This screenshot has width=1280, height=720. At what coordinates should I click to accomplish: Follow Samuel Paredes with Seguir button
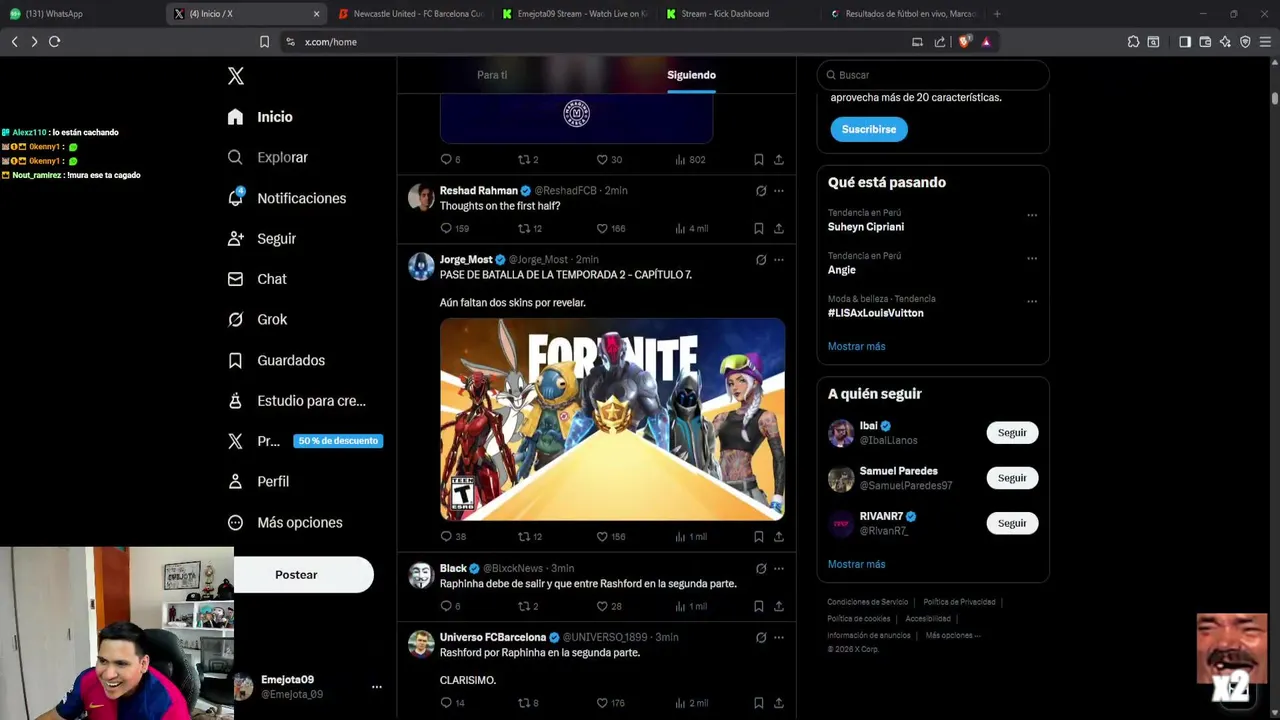click(1012, 478)
